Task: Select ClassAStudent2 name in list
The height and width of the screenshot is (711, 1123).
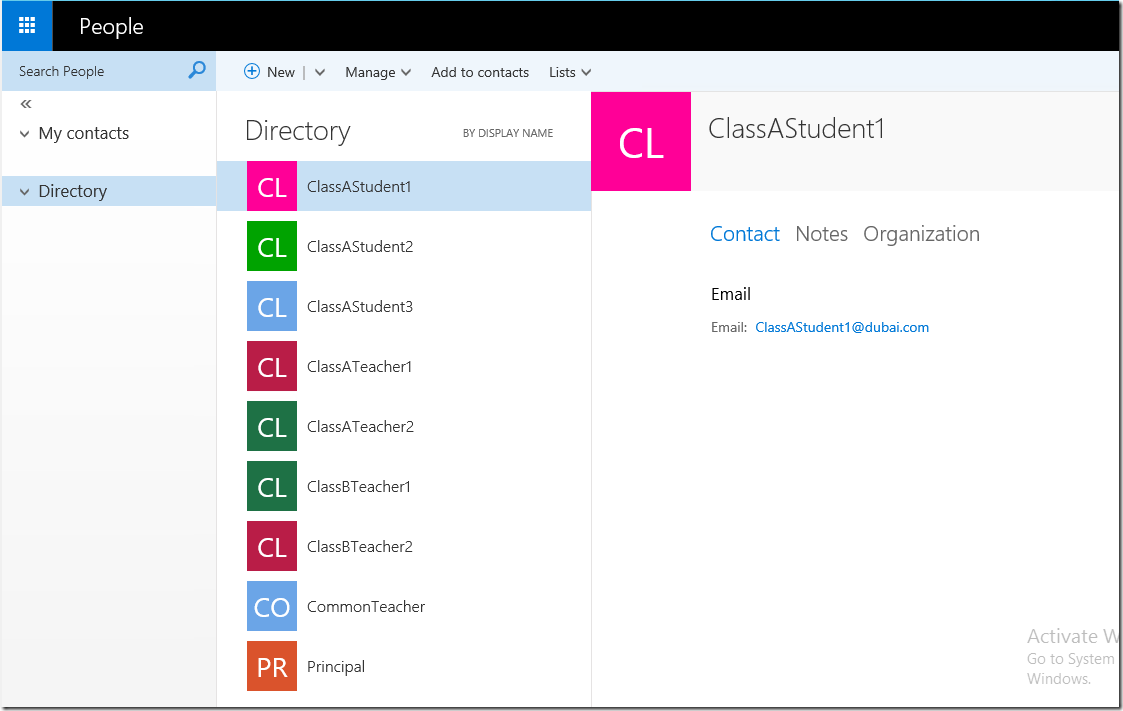Action: [x=360, y=247]
